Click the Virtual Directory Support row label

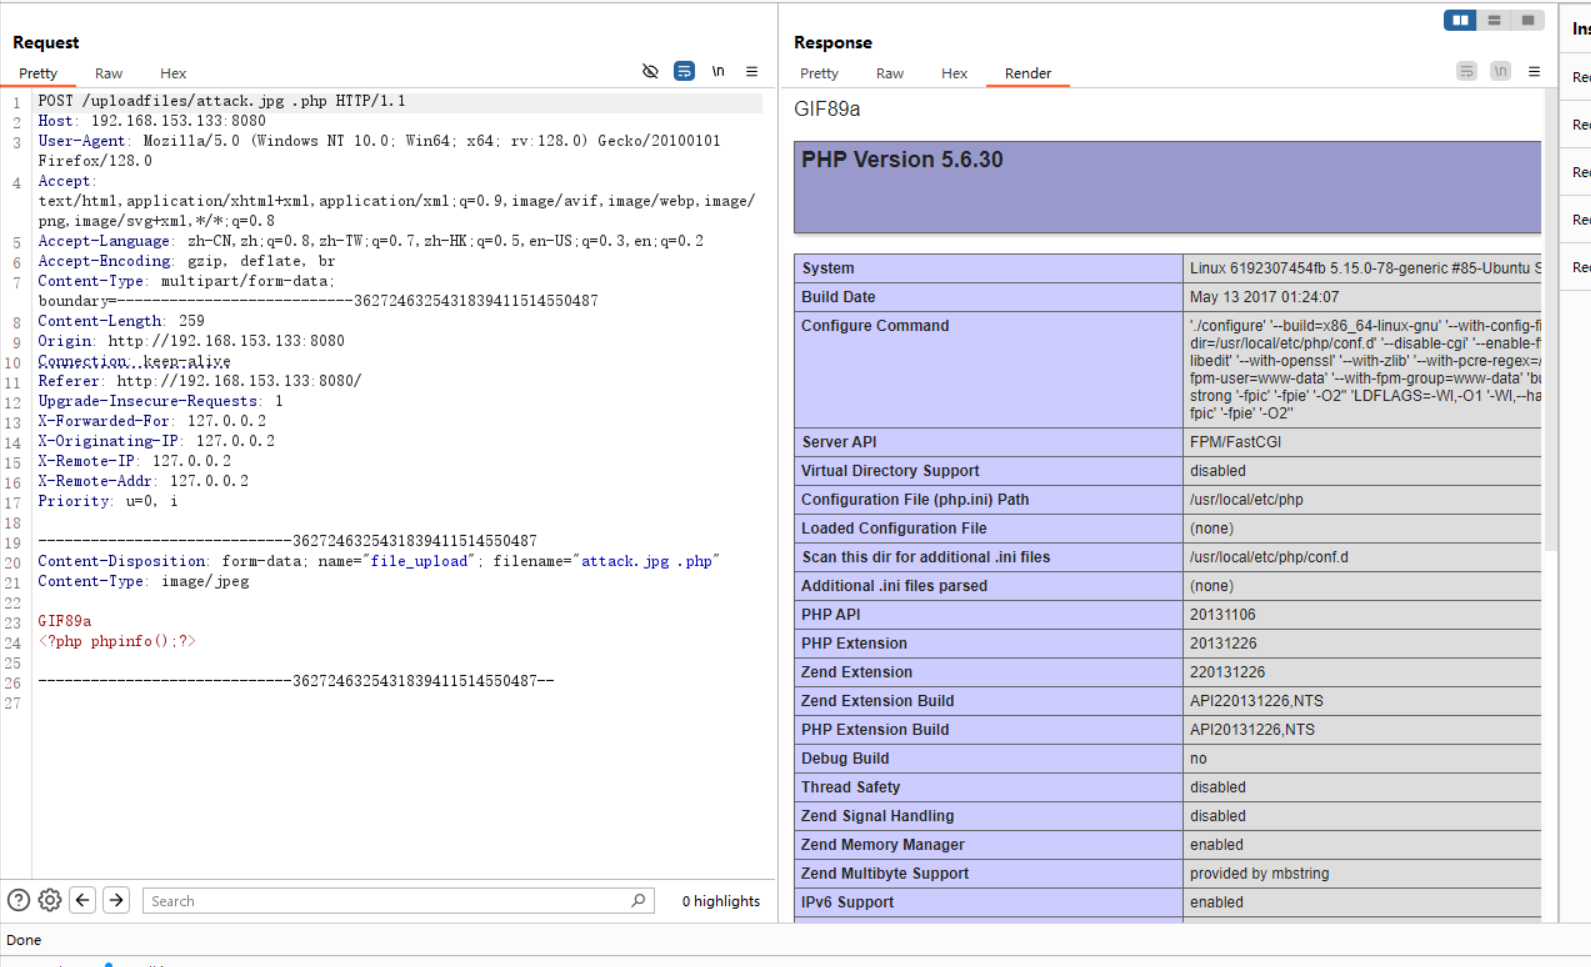(x=890, y=471)
